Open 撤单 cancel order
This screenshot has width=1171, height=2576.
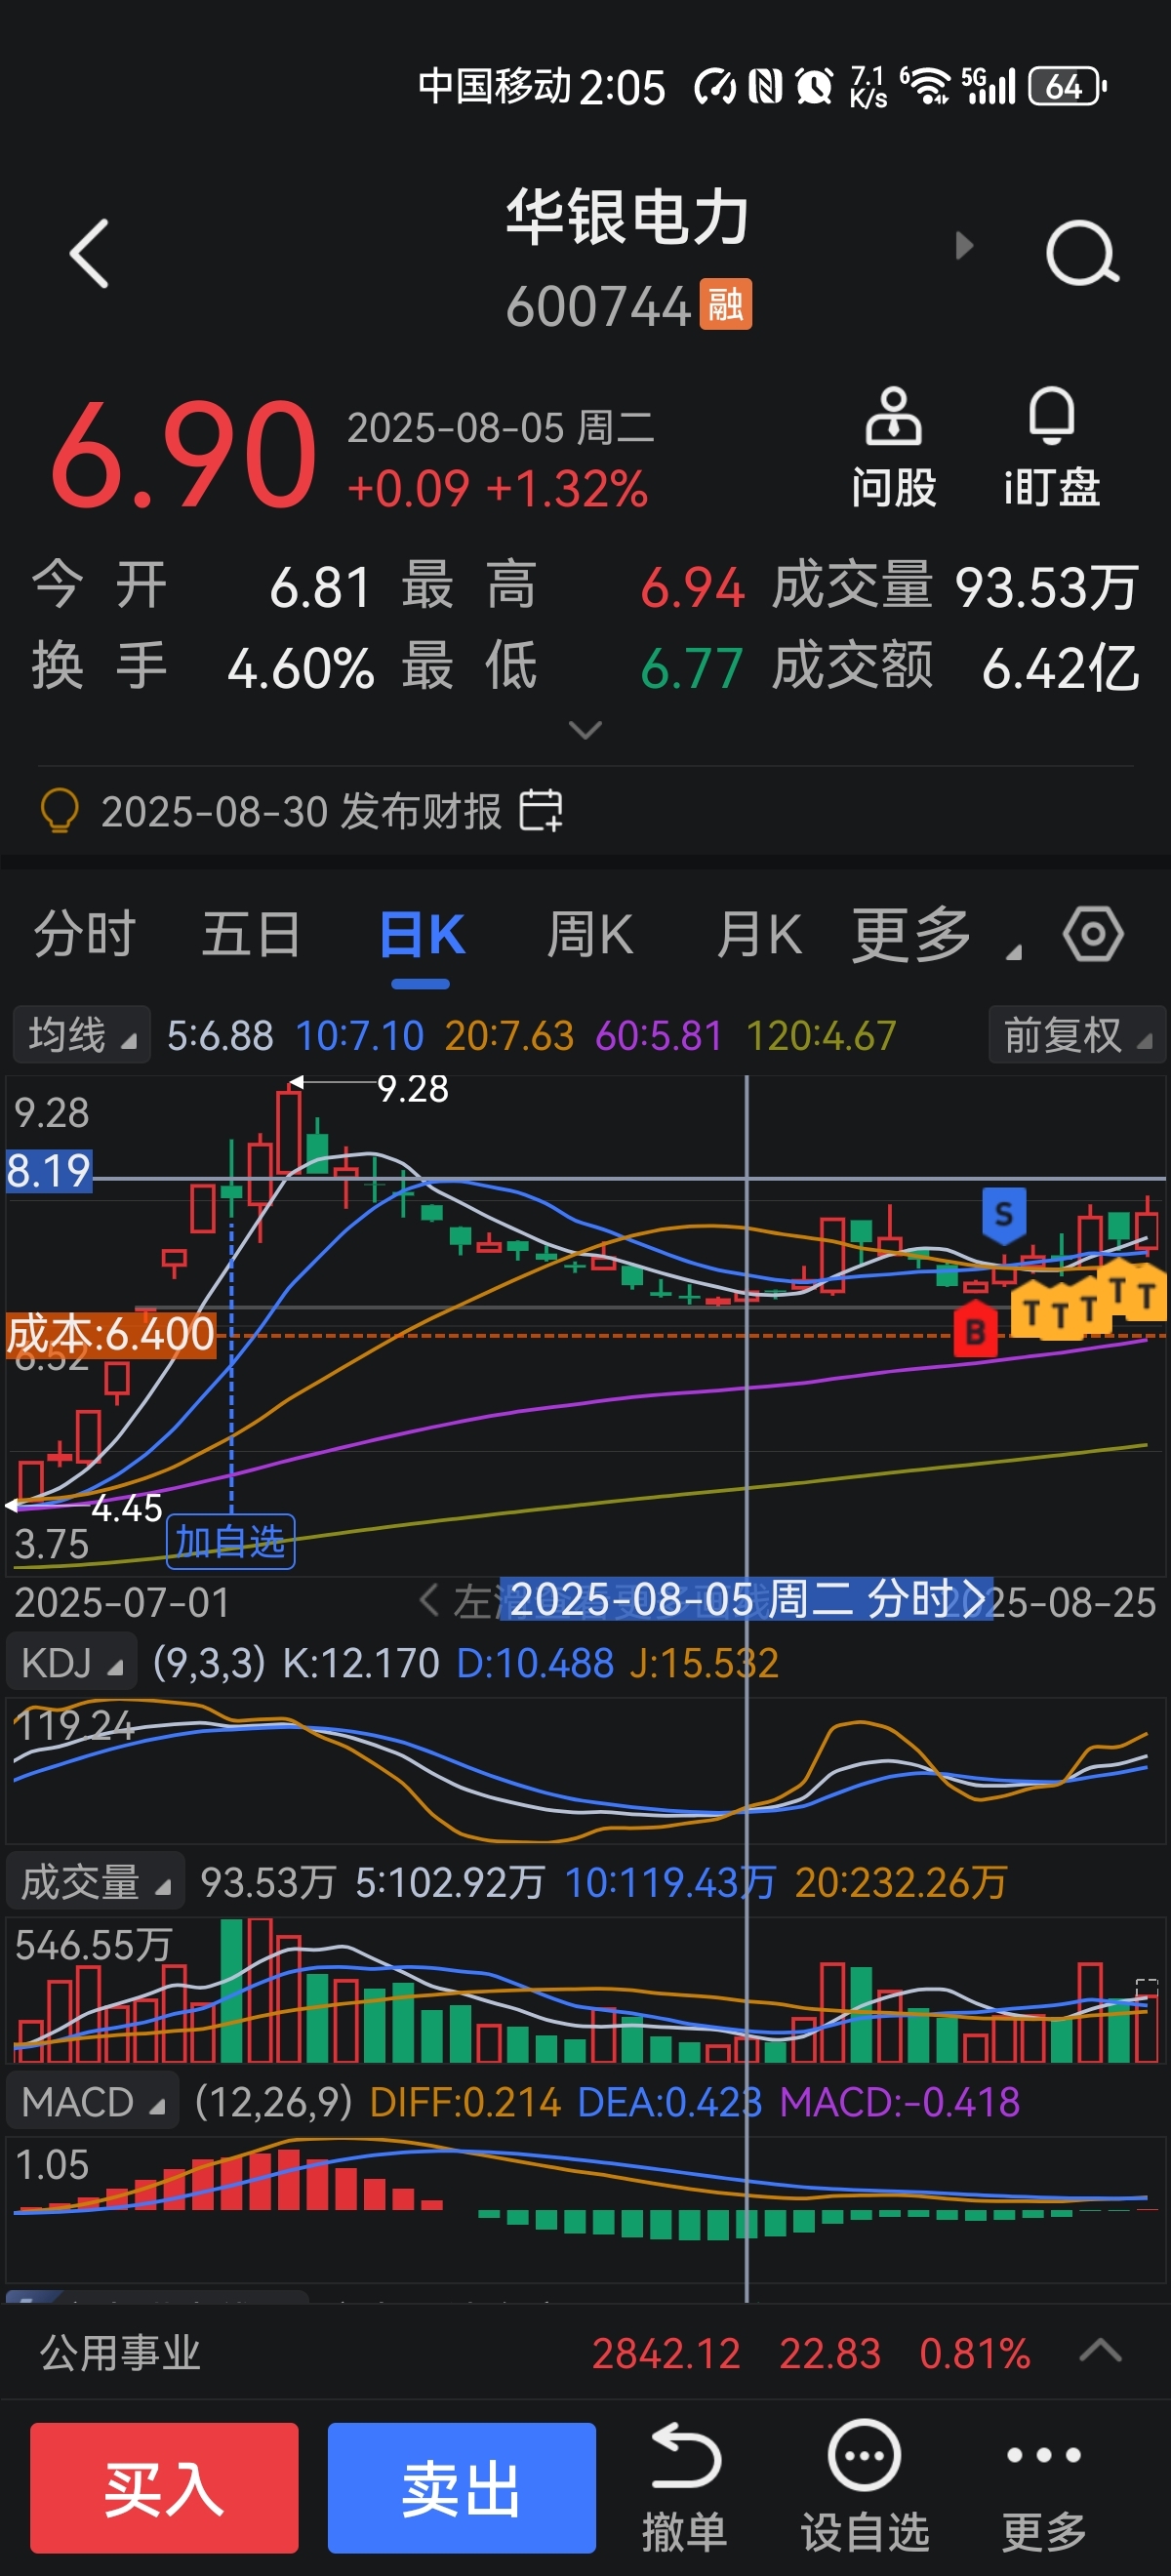tap(685, 2488)
